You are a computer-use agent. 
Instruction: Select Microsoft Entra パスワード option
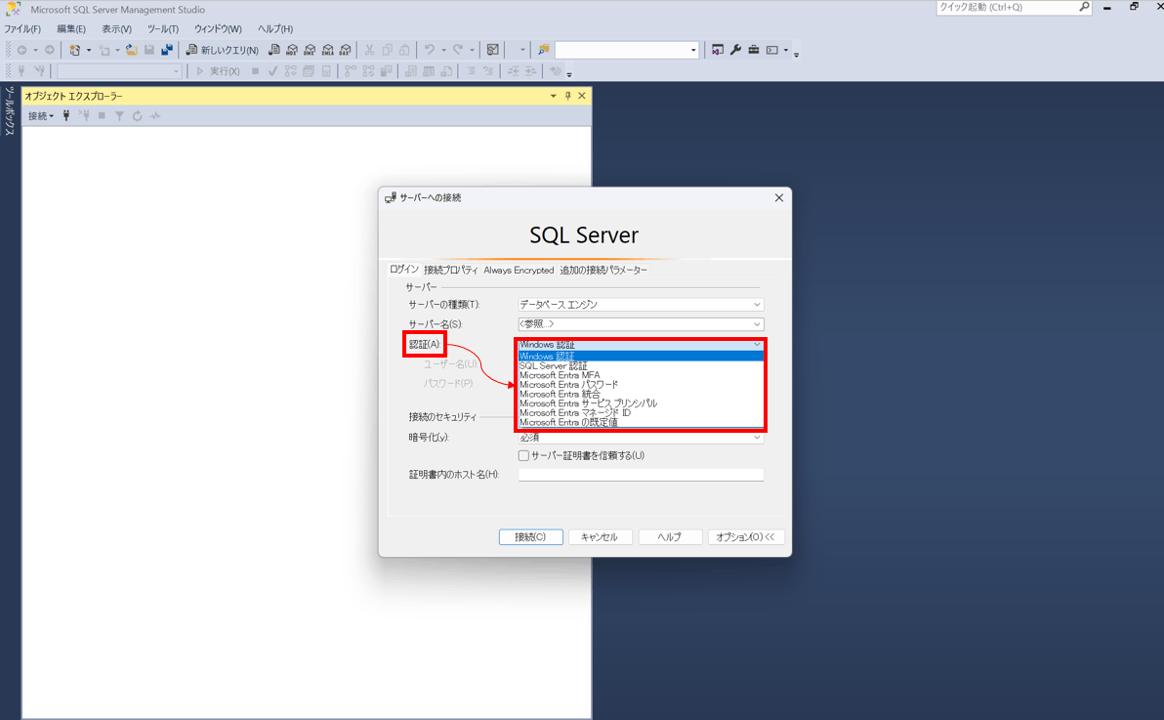point(641,384)
